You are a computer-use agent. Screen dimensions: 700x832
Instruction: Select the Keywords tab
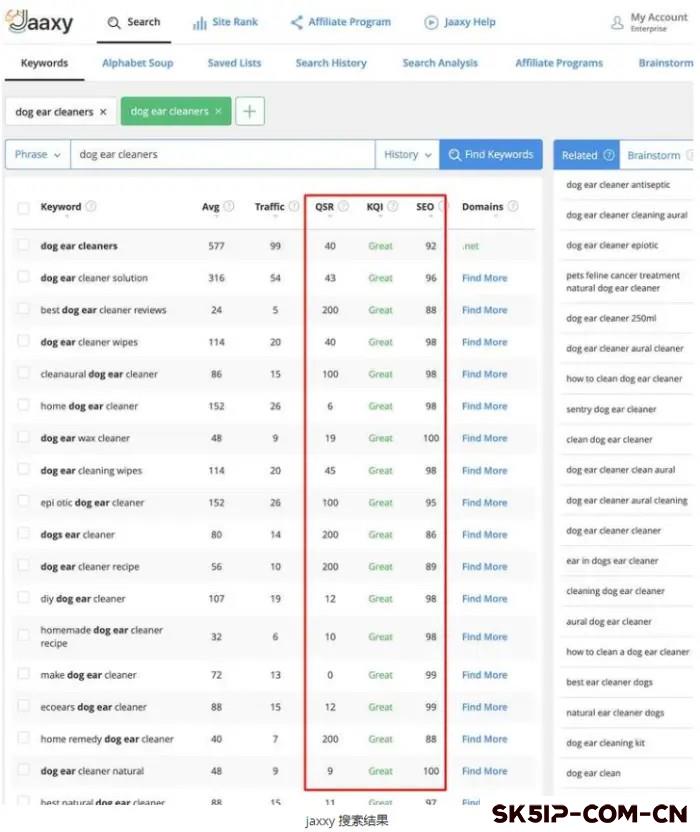click(x=45, y=63)
